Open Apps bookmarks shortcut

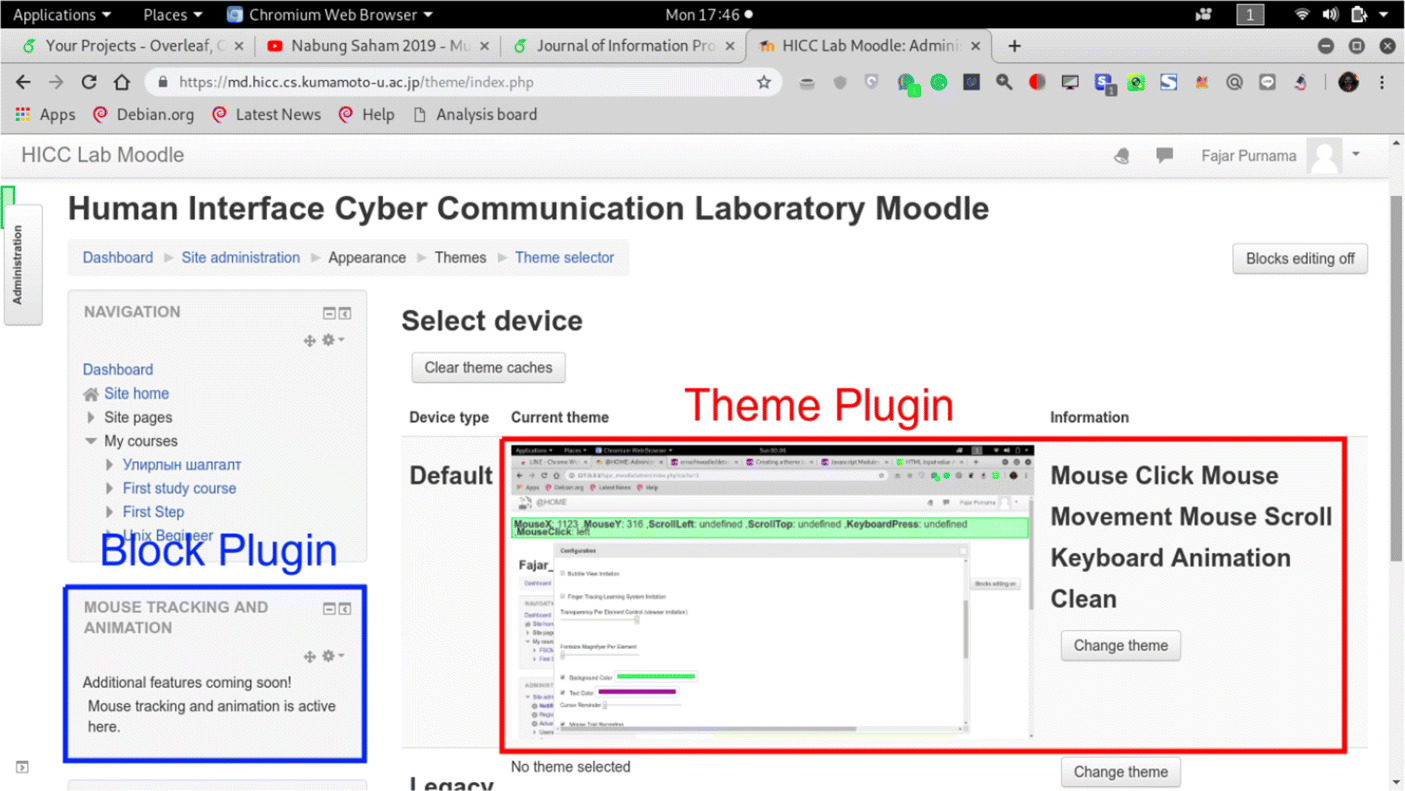click(45, 115)
